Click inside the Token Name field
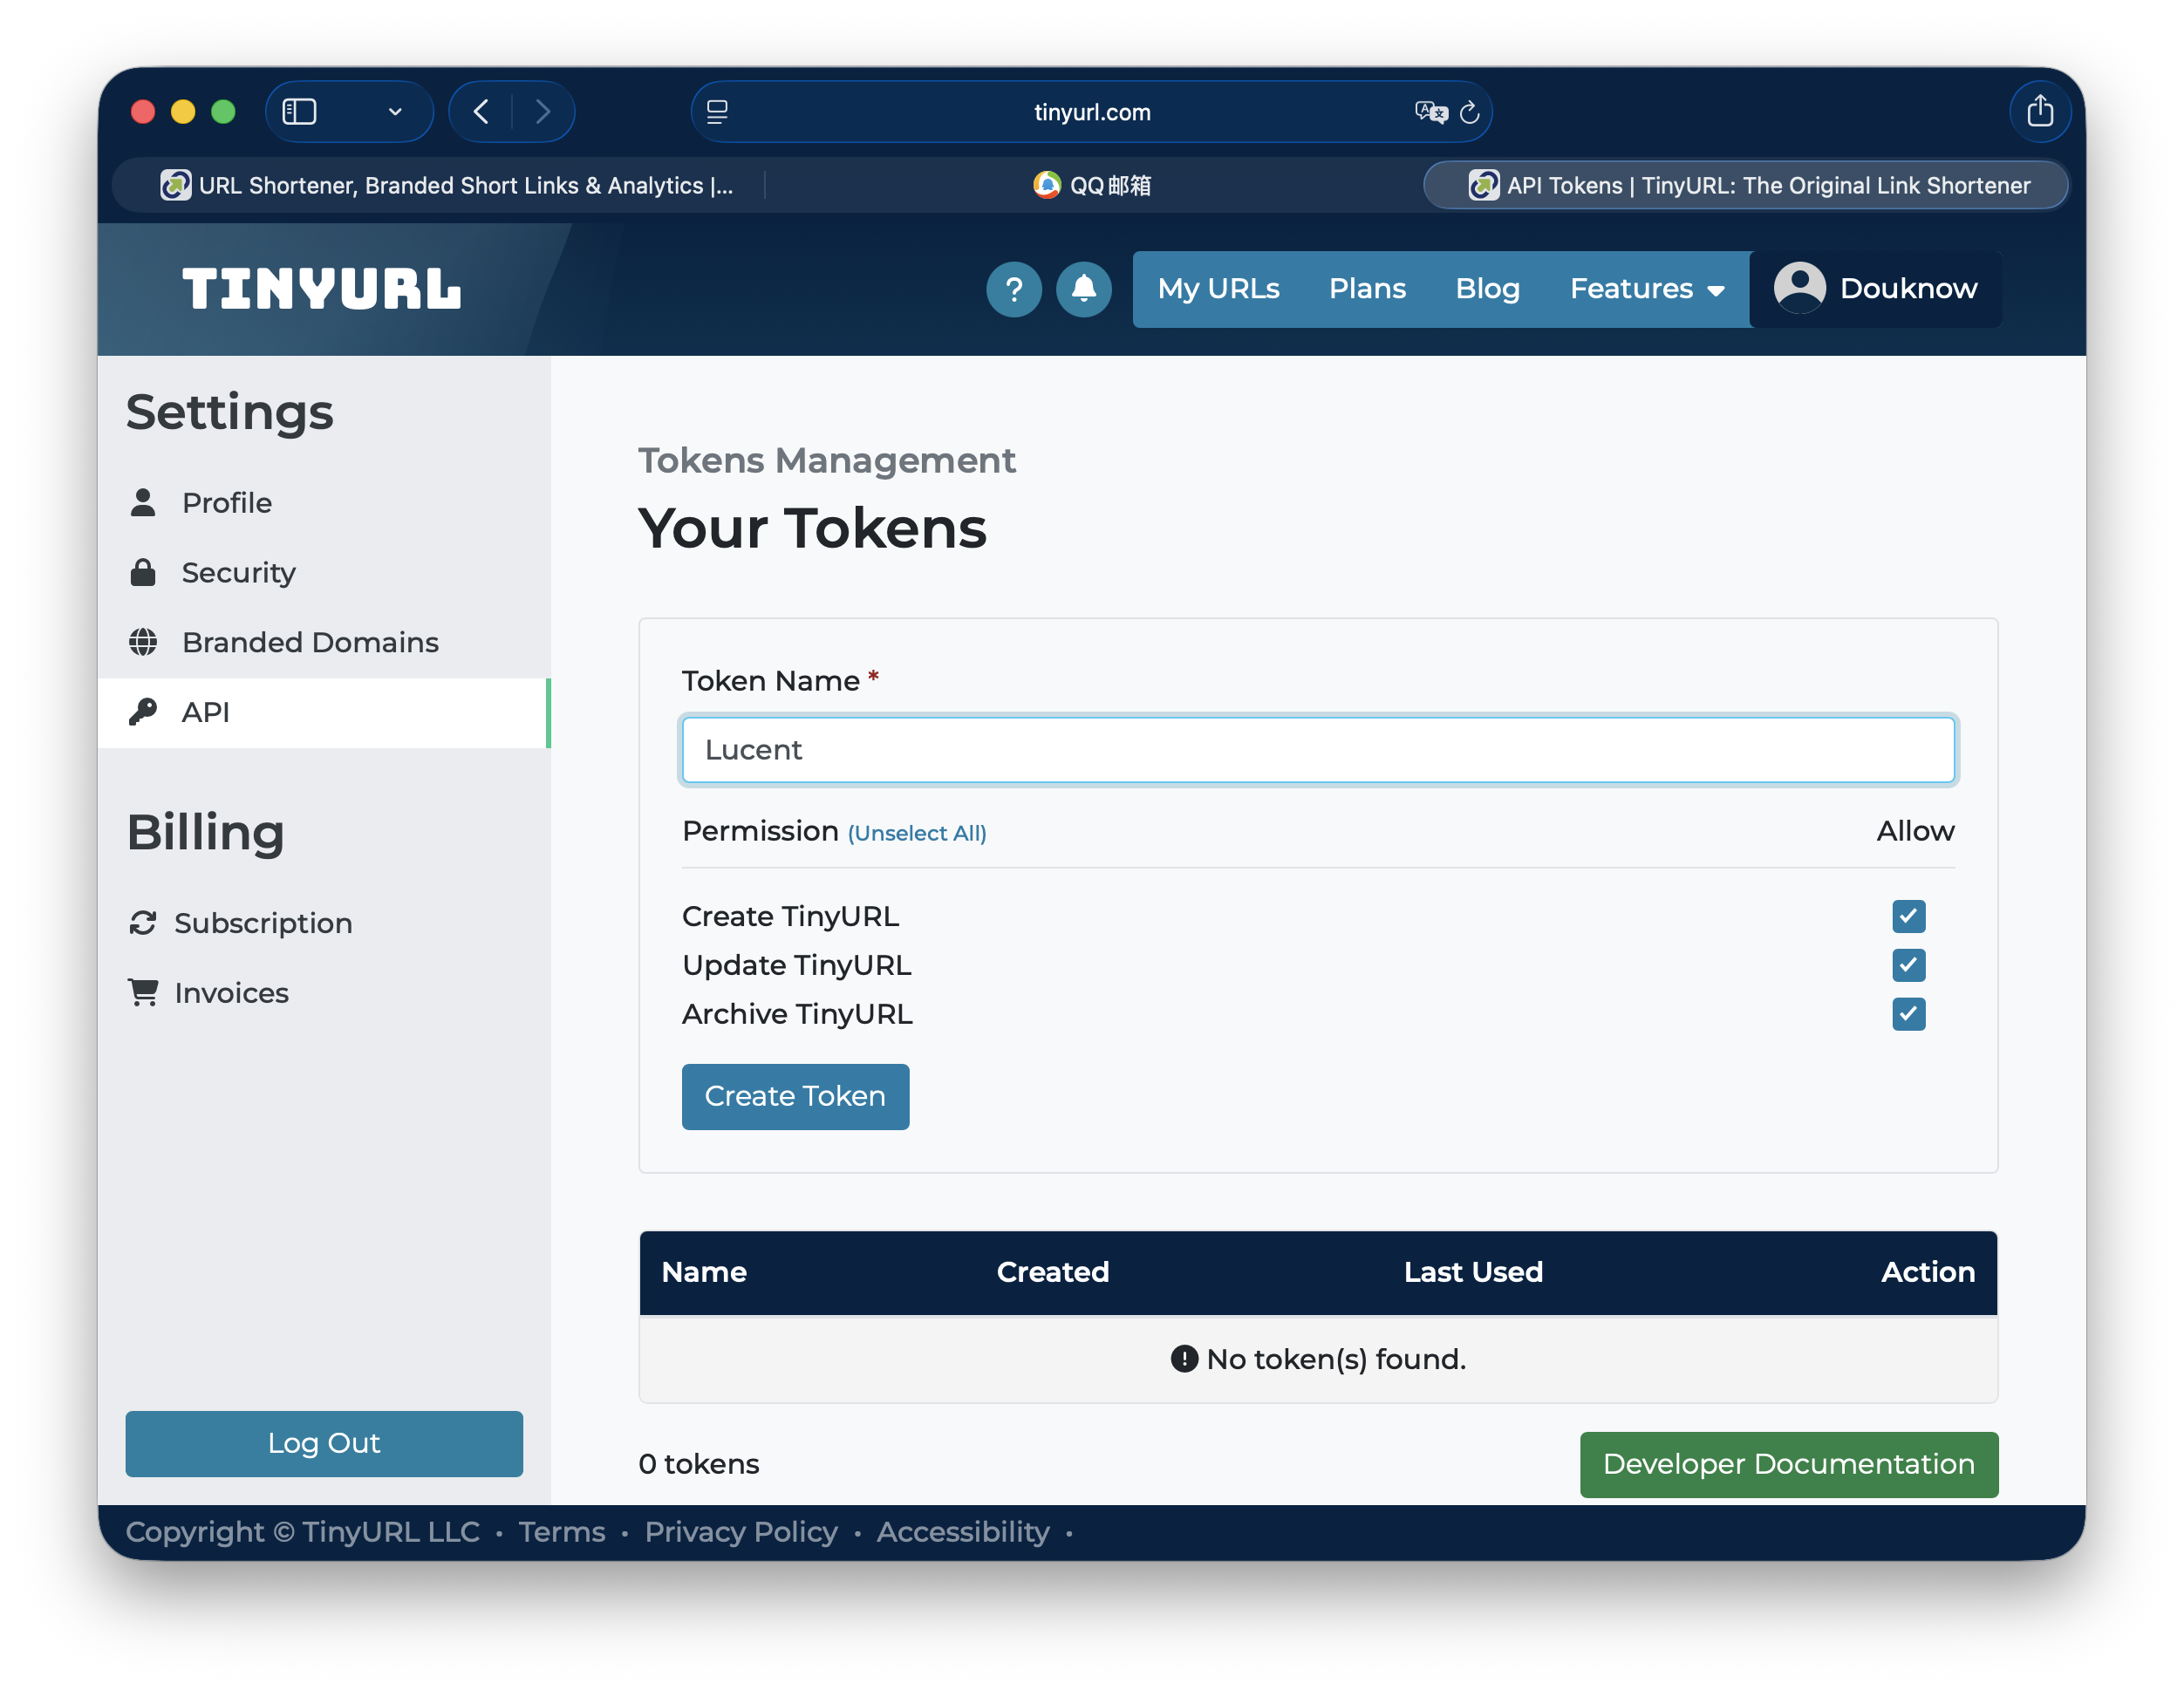 point(1318,749)
